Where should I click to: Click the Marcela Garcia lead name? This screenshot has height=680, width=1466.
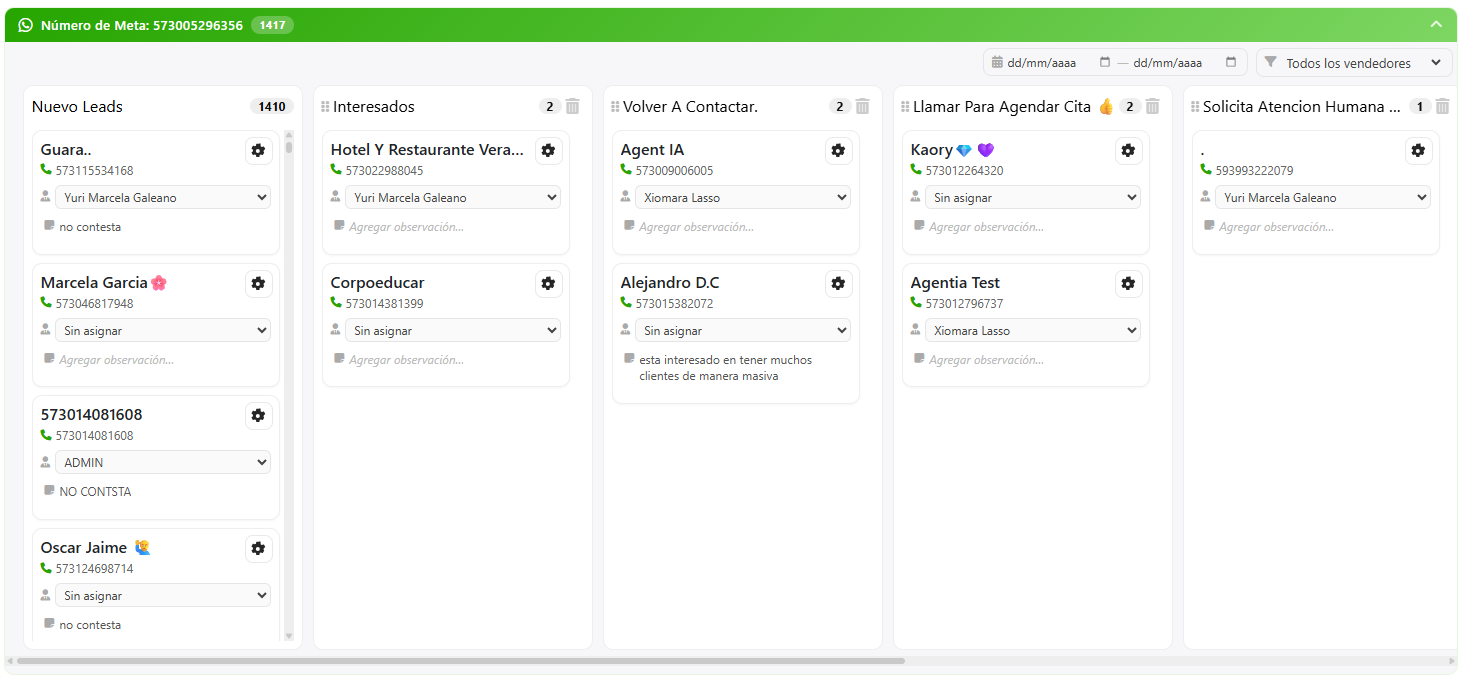click(x=94, y=283)
